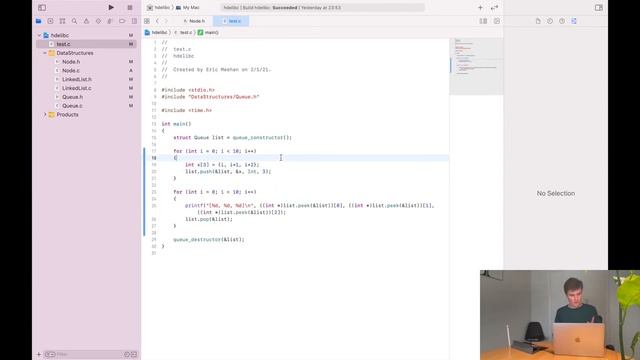The height and width of the screenshot is (360, 640).
Task: Switch to the Node.h editor tab
Action: tap(194, 21)
